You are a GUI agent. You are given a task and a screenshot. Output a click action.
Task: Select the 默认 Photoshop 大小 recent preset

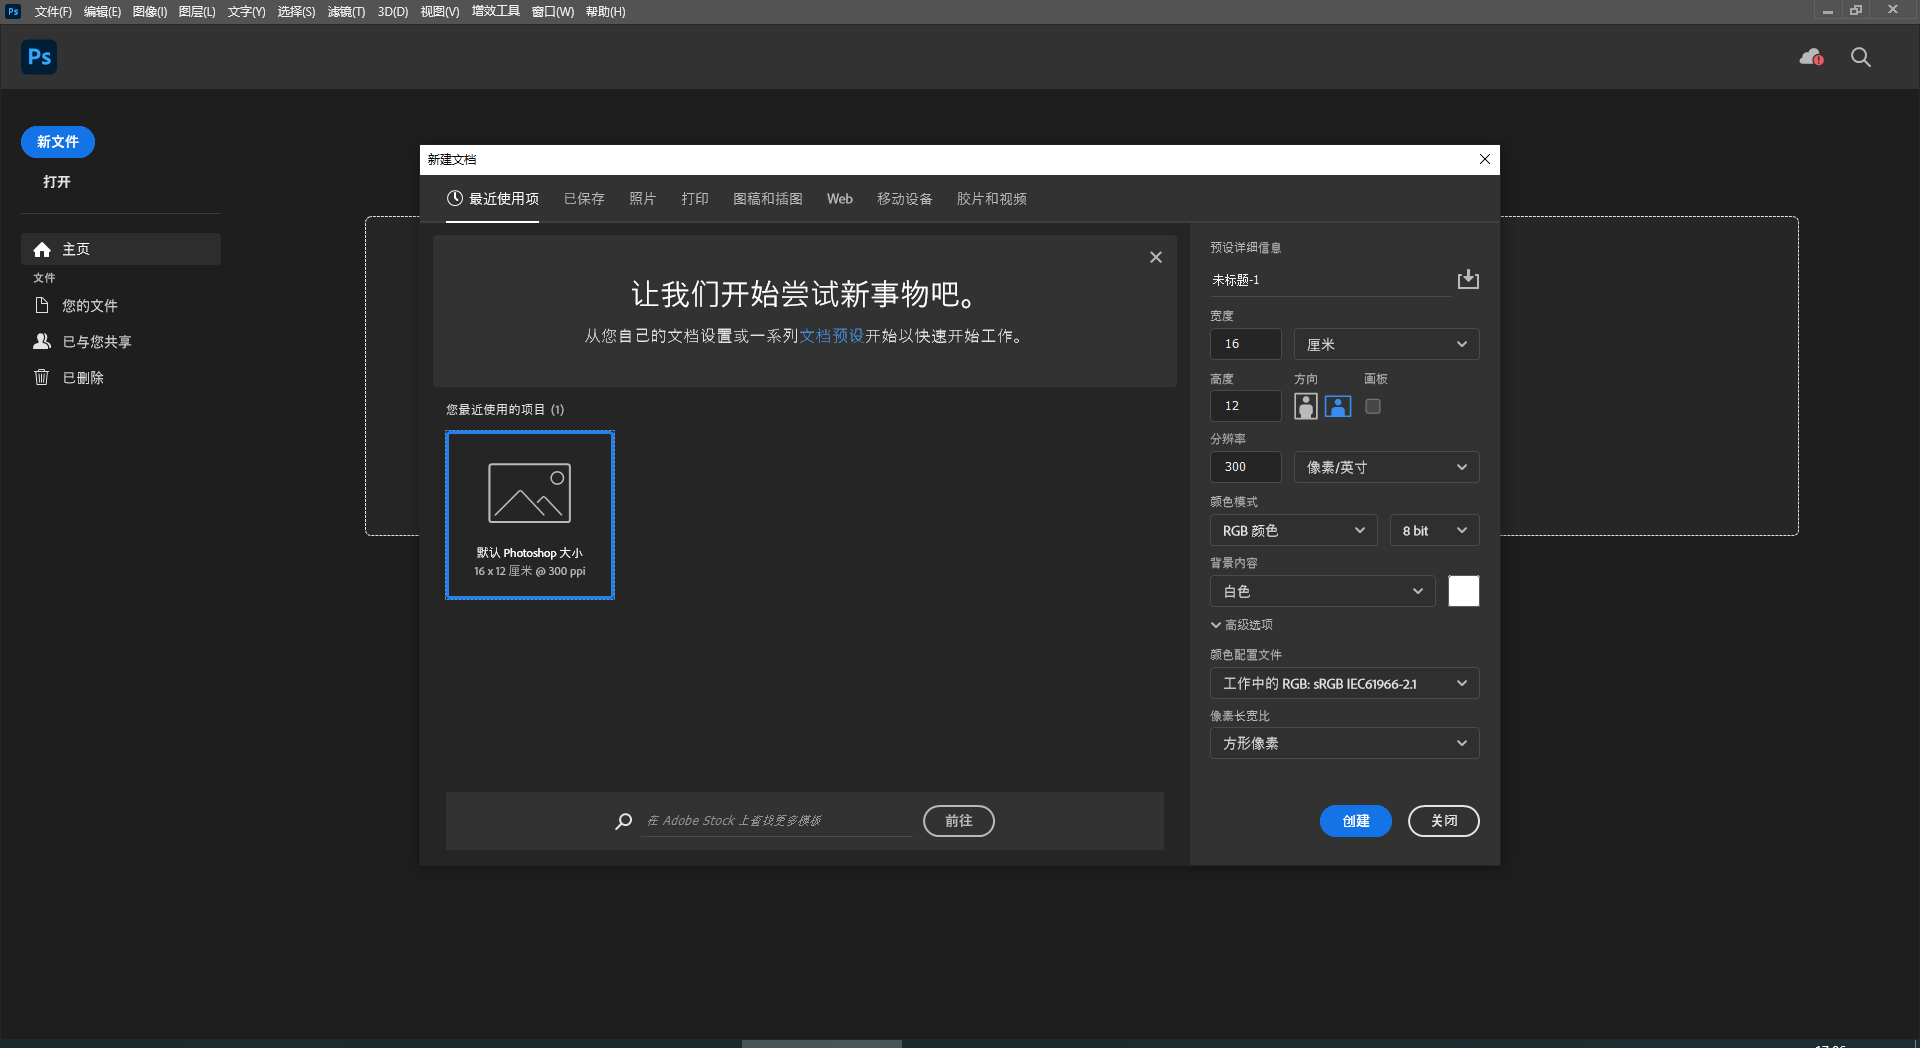click(529, 515)
